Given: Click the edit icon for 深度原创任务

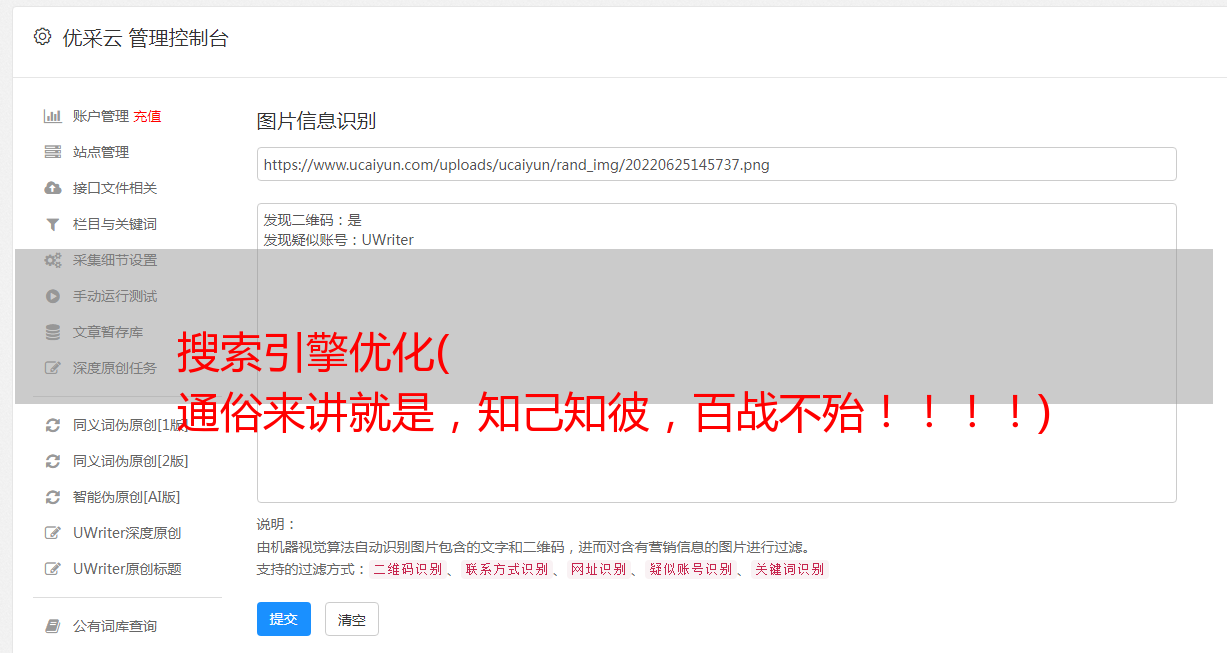Looking at the screenshot, I should [x=53, y=368].
